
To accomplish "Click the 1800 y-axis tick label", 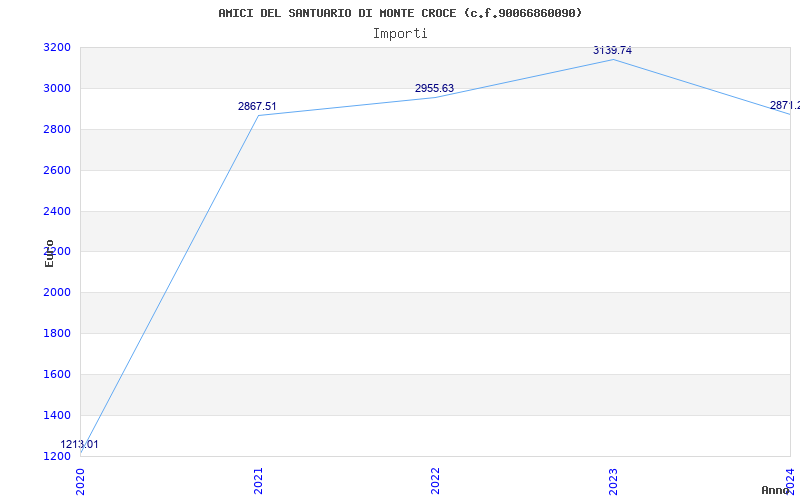I will pyautogui.click(x=56, y=334).
